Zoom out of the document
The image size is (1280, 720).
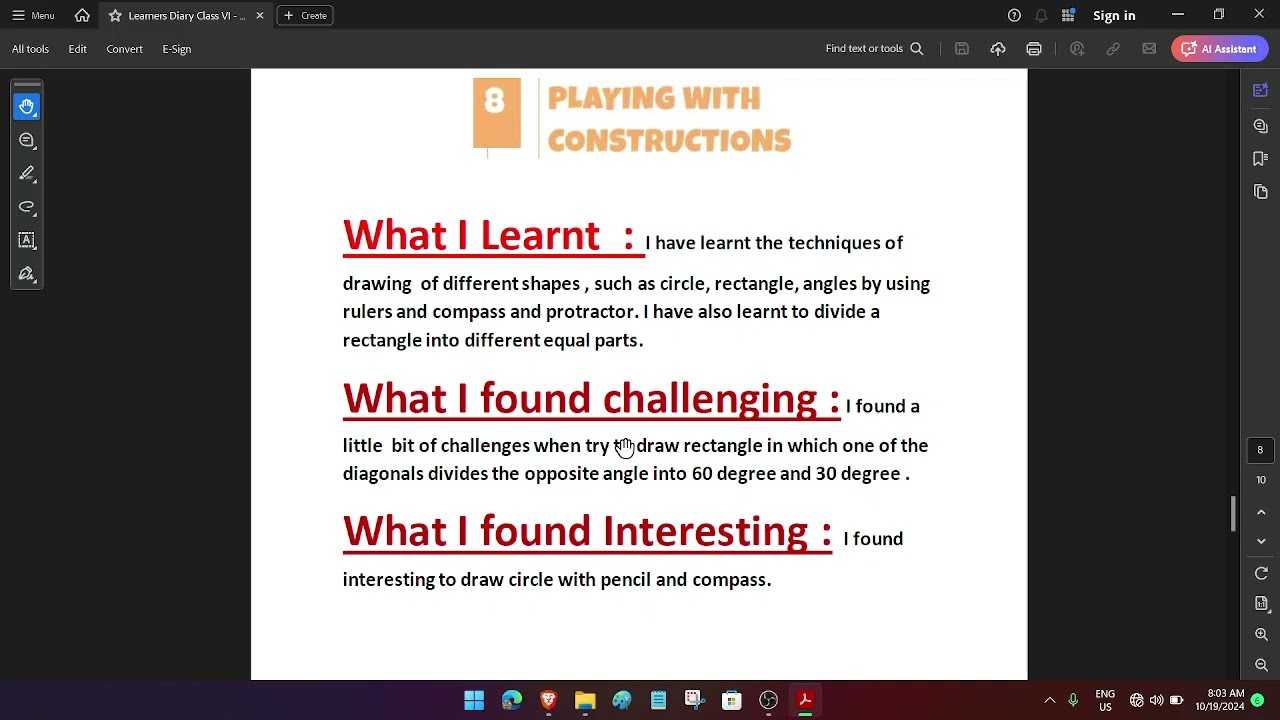[x=1261, y=664]
